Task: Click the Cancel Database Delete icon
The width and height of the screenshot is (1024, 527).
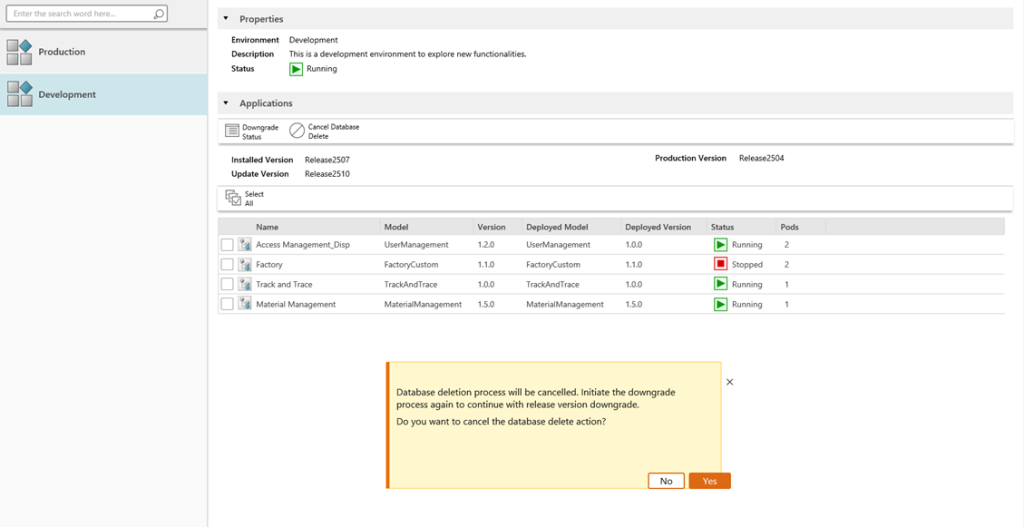Action: [x=297, y=131]
